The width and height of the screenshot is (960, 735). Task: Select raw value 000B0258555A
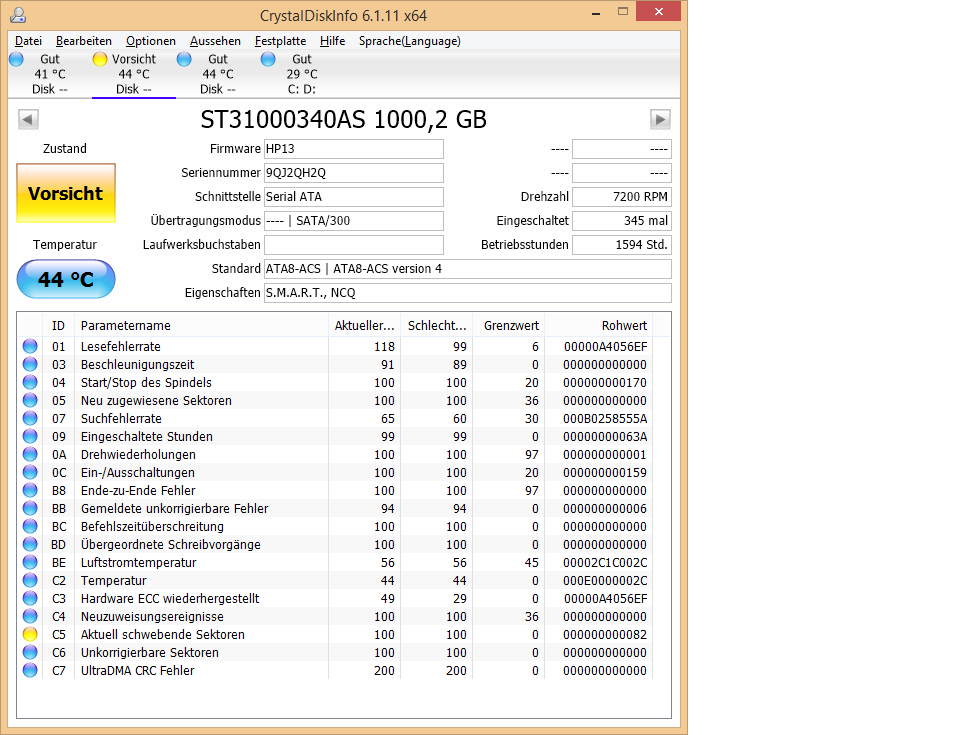[605, 418]
